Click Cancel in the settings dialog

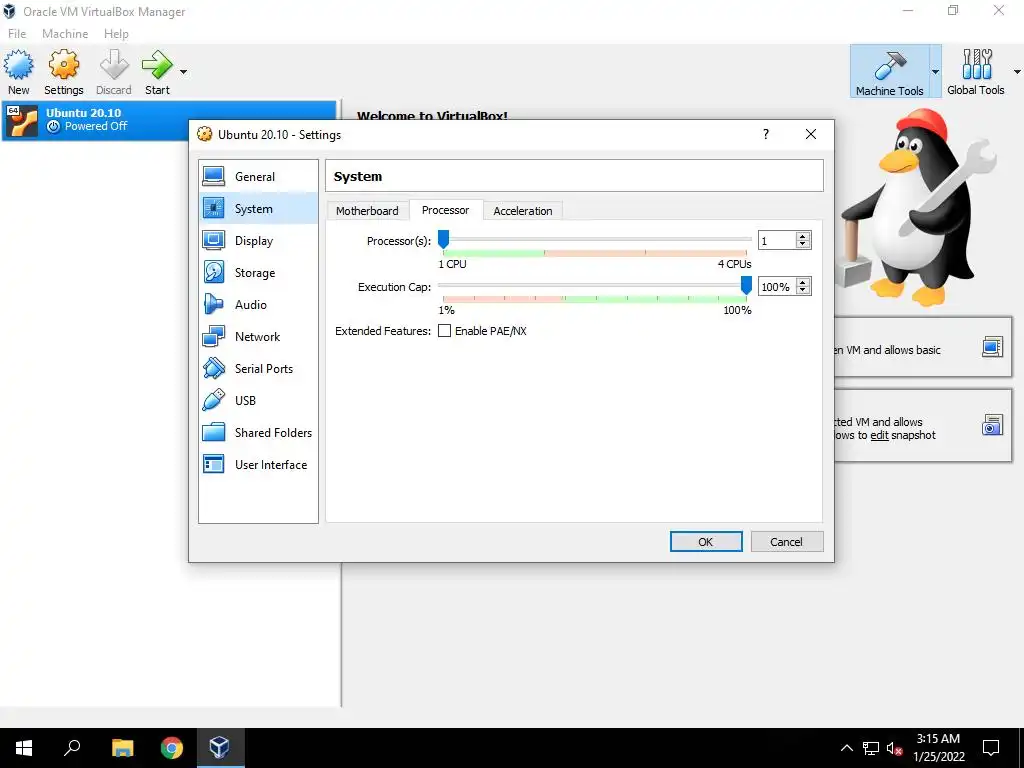[x=786, y=541]
